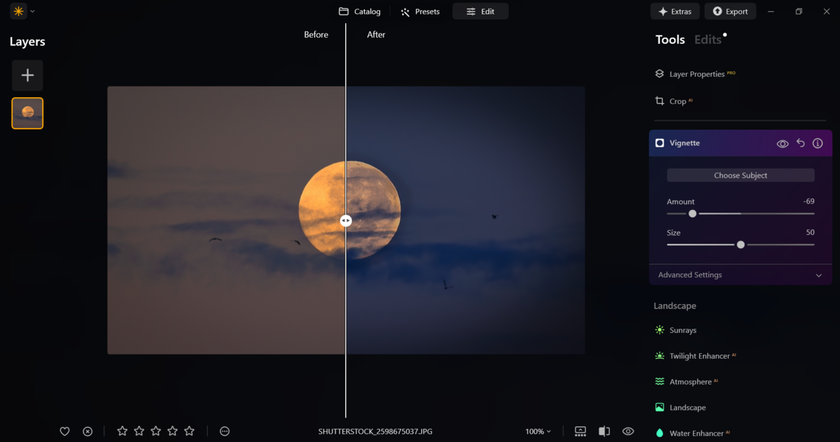Toggle before/after compare mode
This screenshot has height=442, width=840.
[x=604, y=431]
